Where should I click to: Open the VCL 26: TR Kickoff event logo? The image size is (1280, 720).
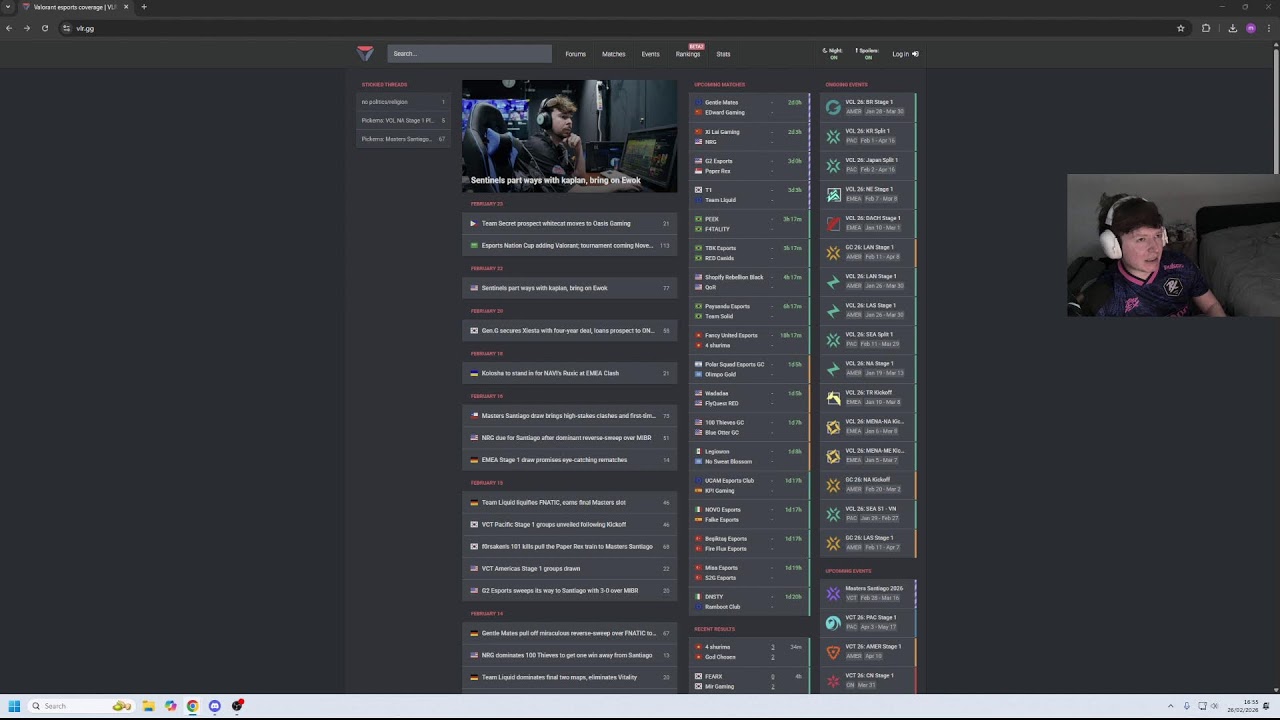tap(833, 397)
